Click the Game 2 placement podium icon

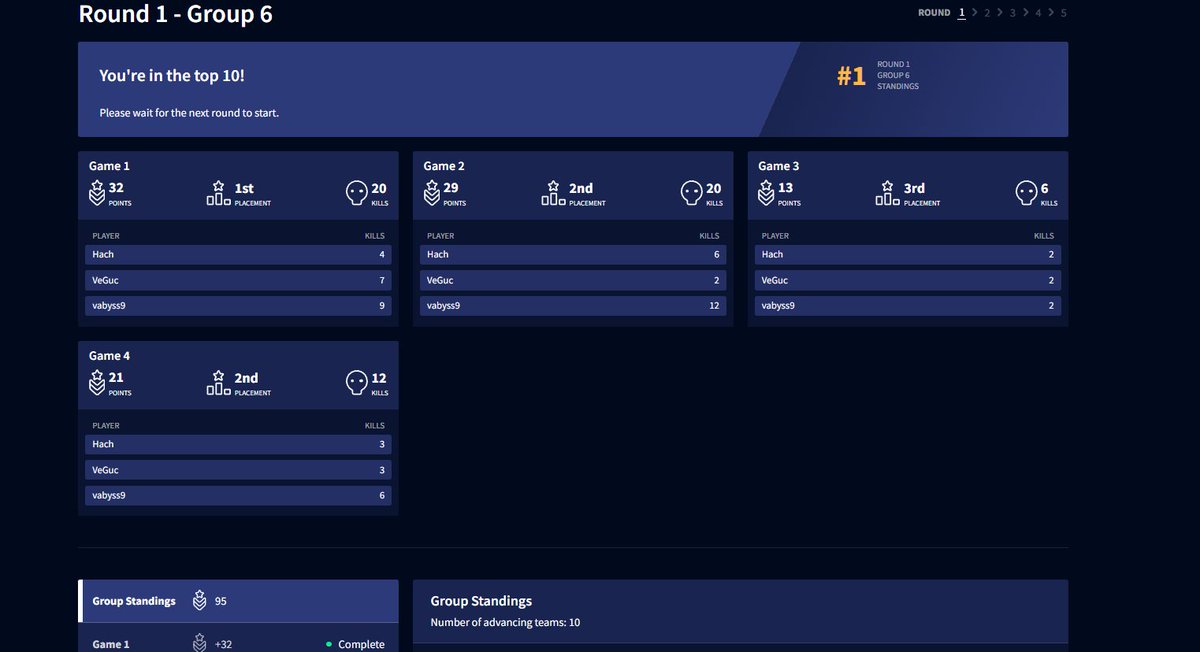coord(553,193)
